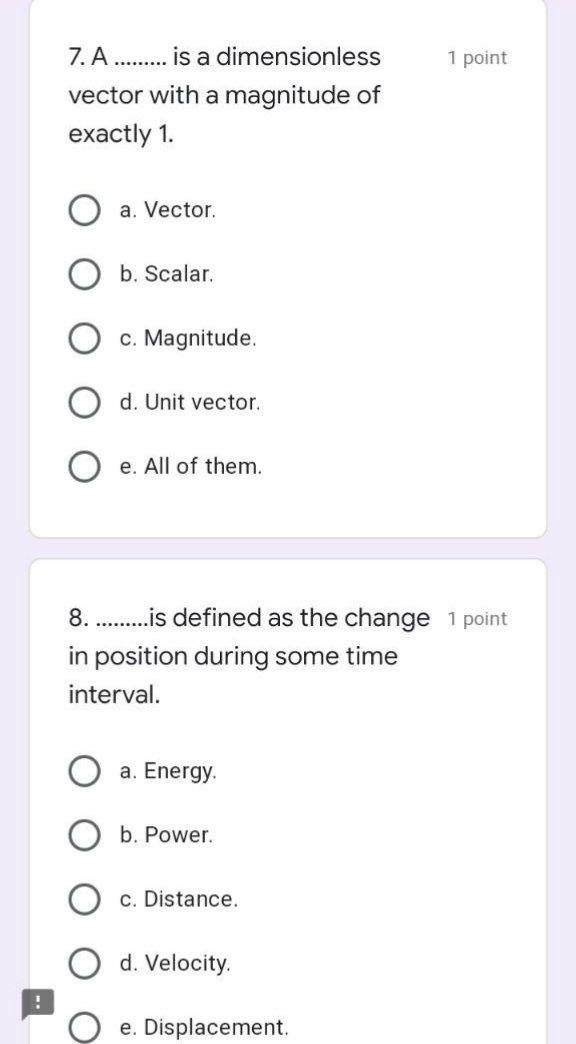Select answer 'c. Magnitude.' for question 7

[84, 338]
